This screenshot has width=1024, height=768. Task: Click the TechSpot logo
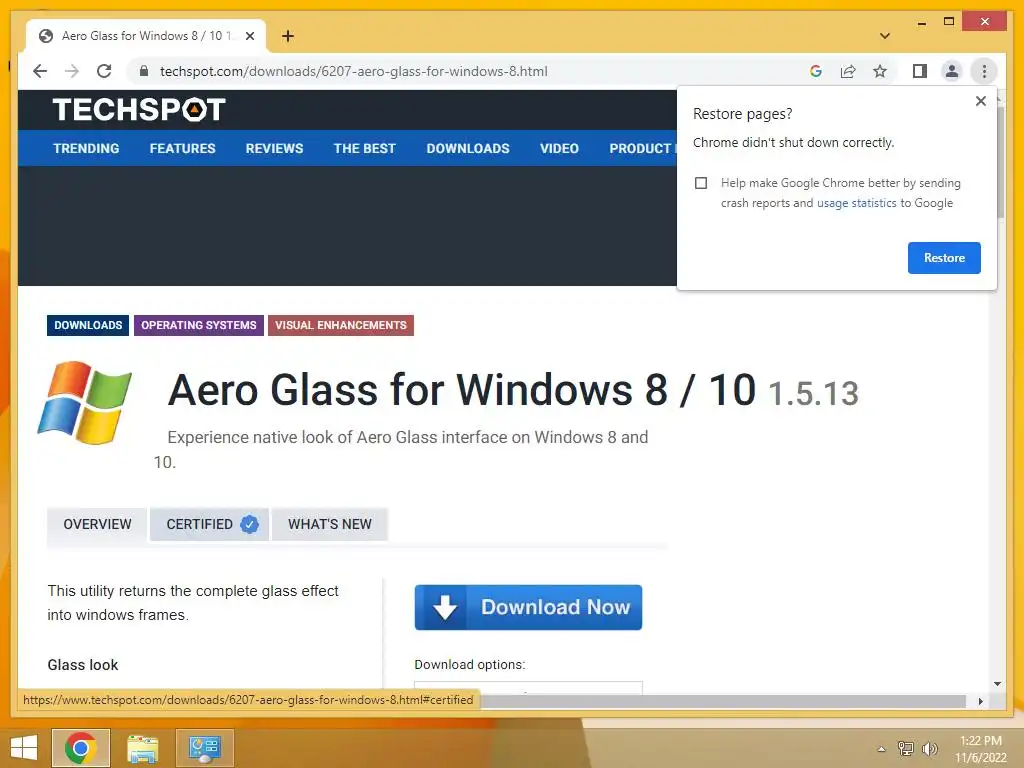[139, 109]
